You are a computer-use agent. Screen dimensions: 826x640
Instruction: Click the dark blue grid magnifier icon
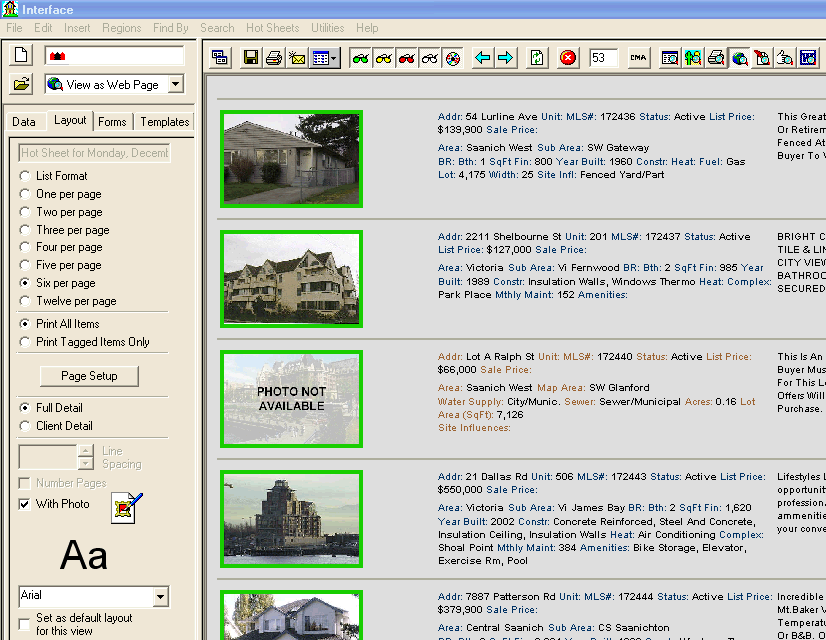(809, 58)
